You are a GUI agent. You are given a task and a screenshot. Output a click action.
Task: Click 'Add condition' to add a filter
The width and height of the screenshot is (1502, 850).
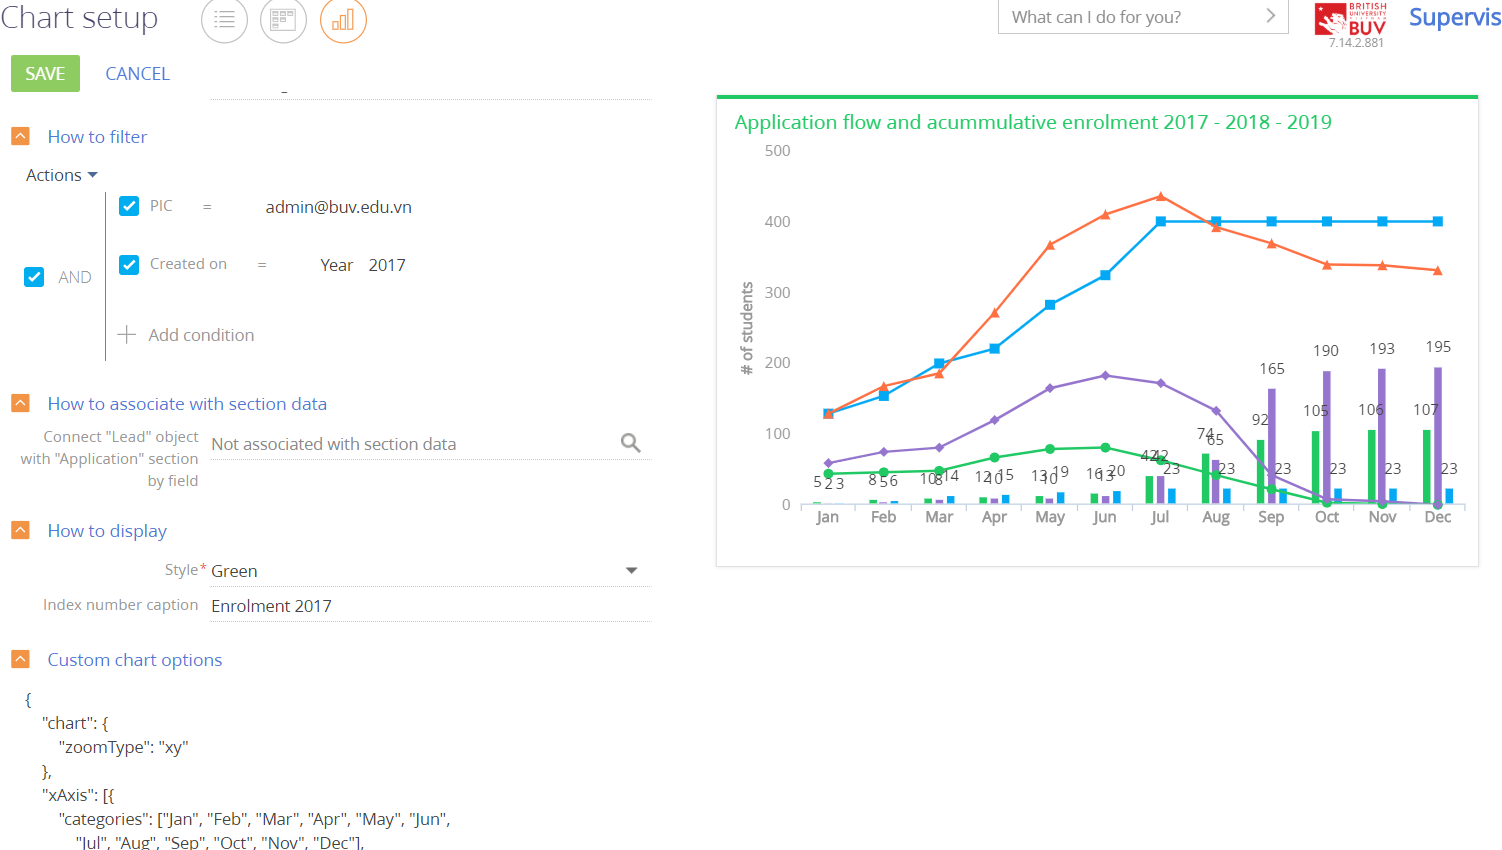[186, 335]
